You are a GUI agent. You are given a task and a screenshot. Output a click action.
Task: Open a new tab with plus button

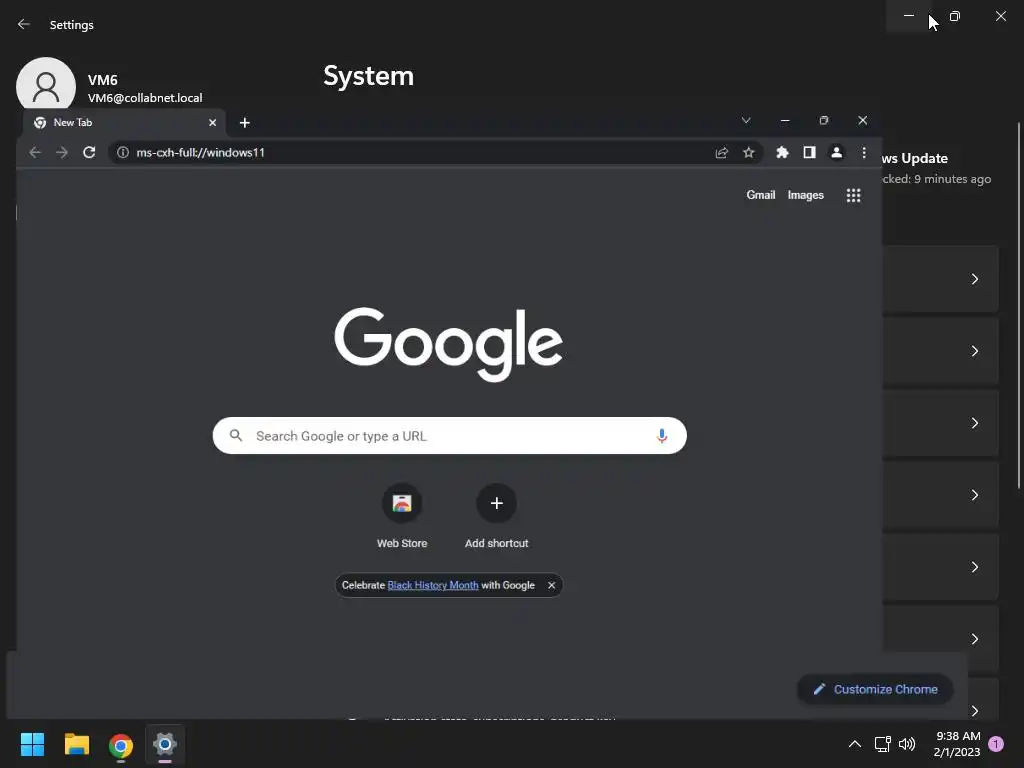tap(244, 123)
